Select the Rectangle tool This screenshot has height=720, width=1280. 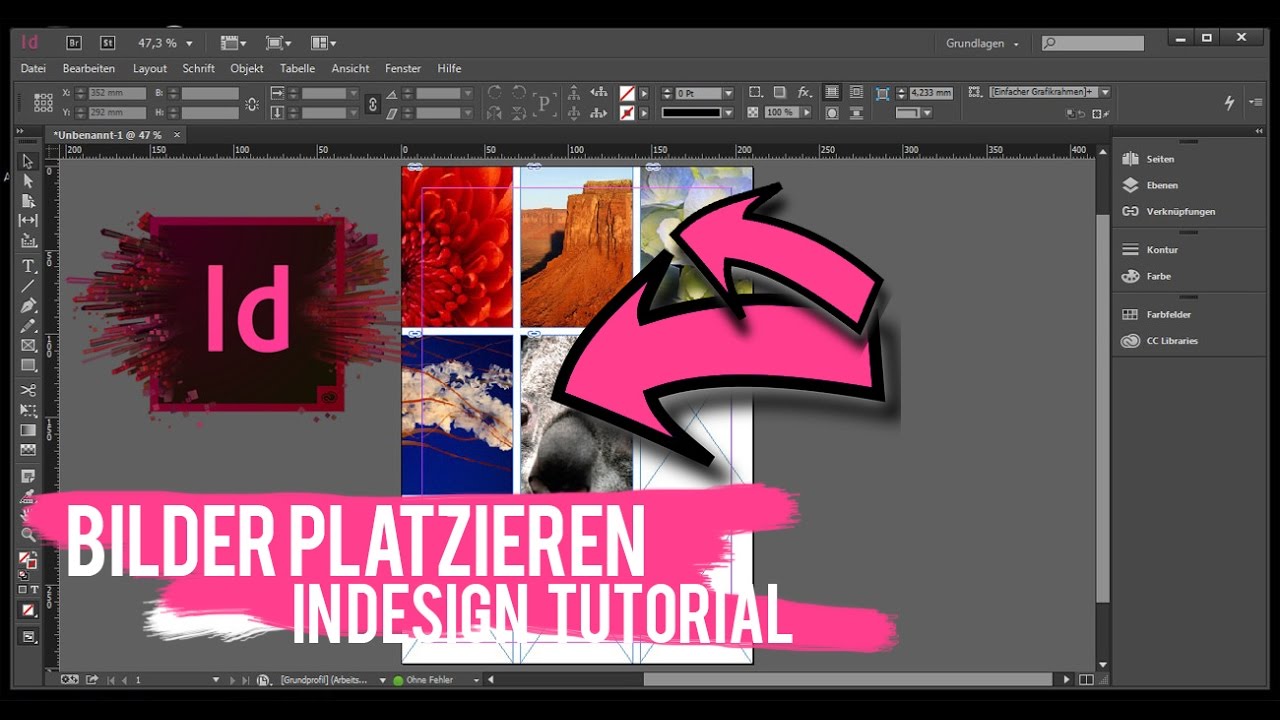28,366
